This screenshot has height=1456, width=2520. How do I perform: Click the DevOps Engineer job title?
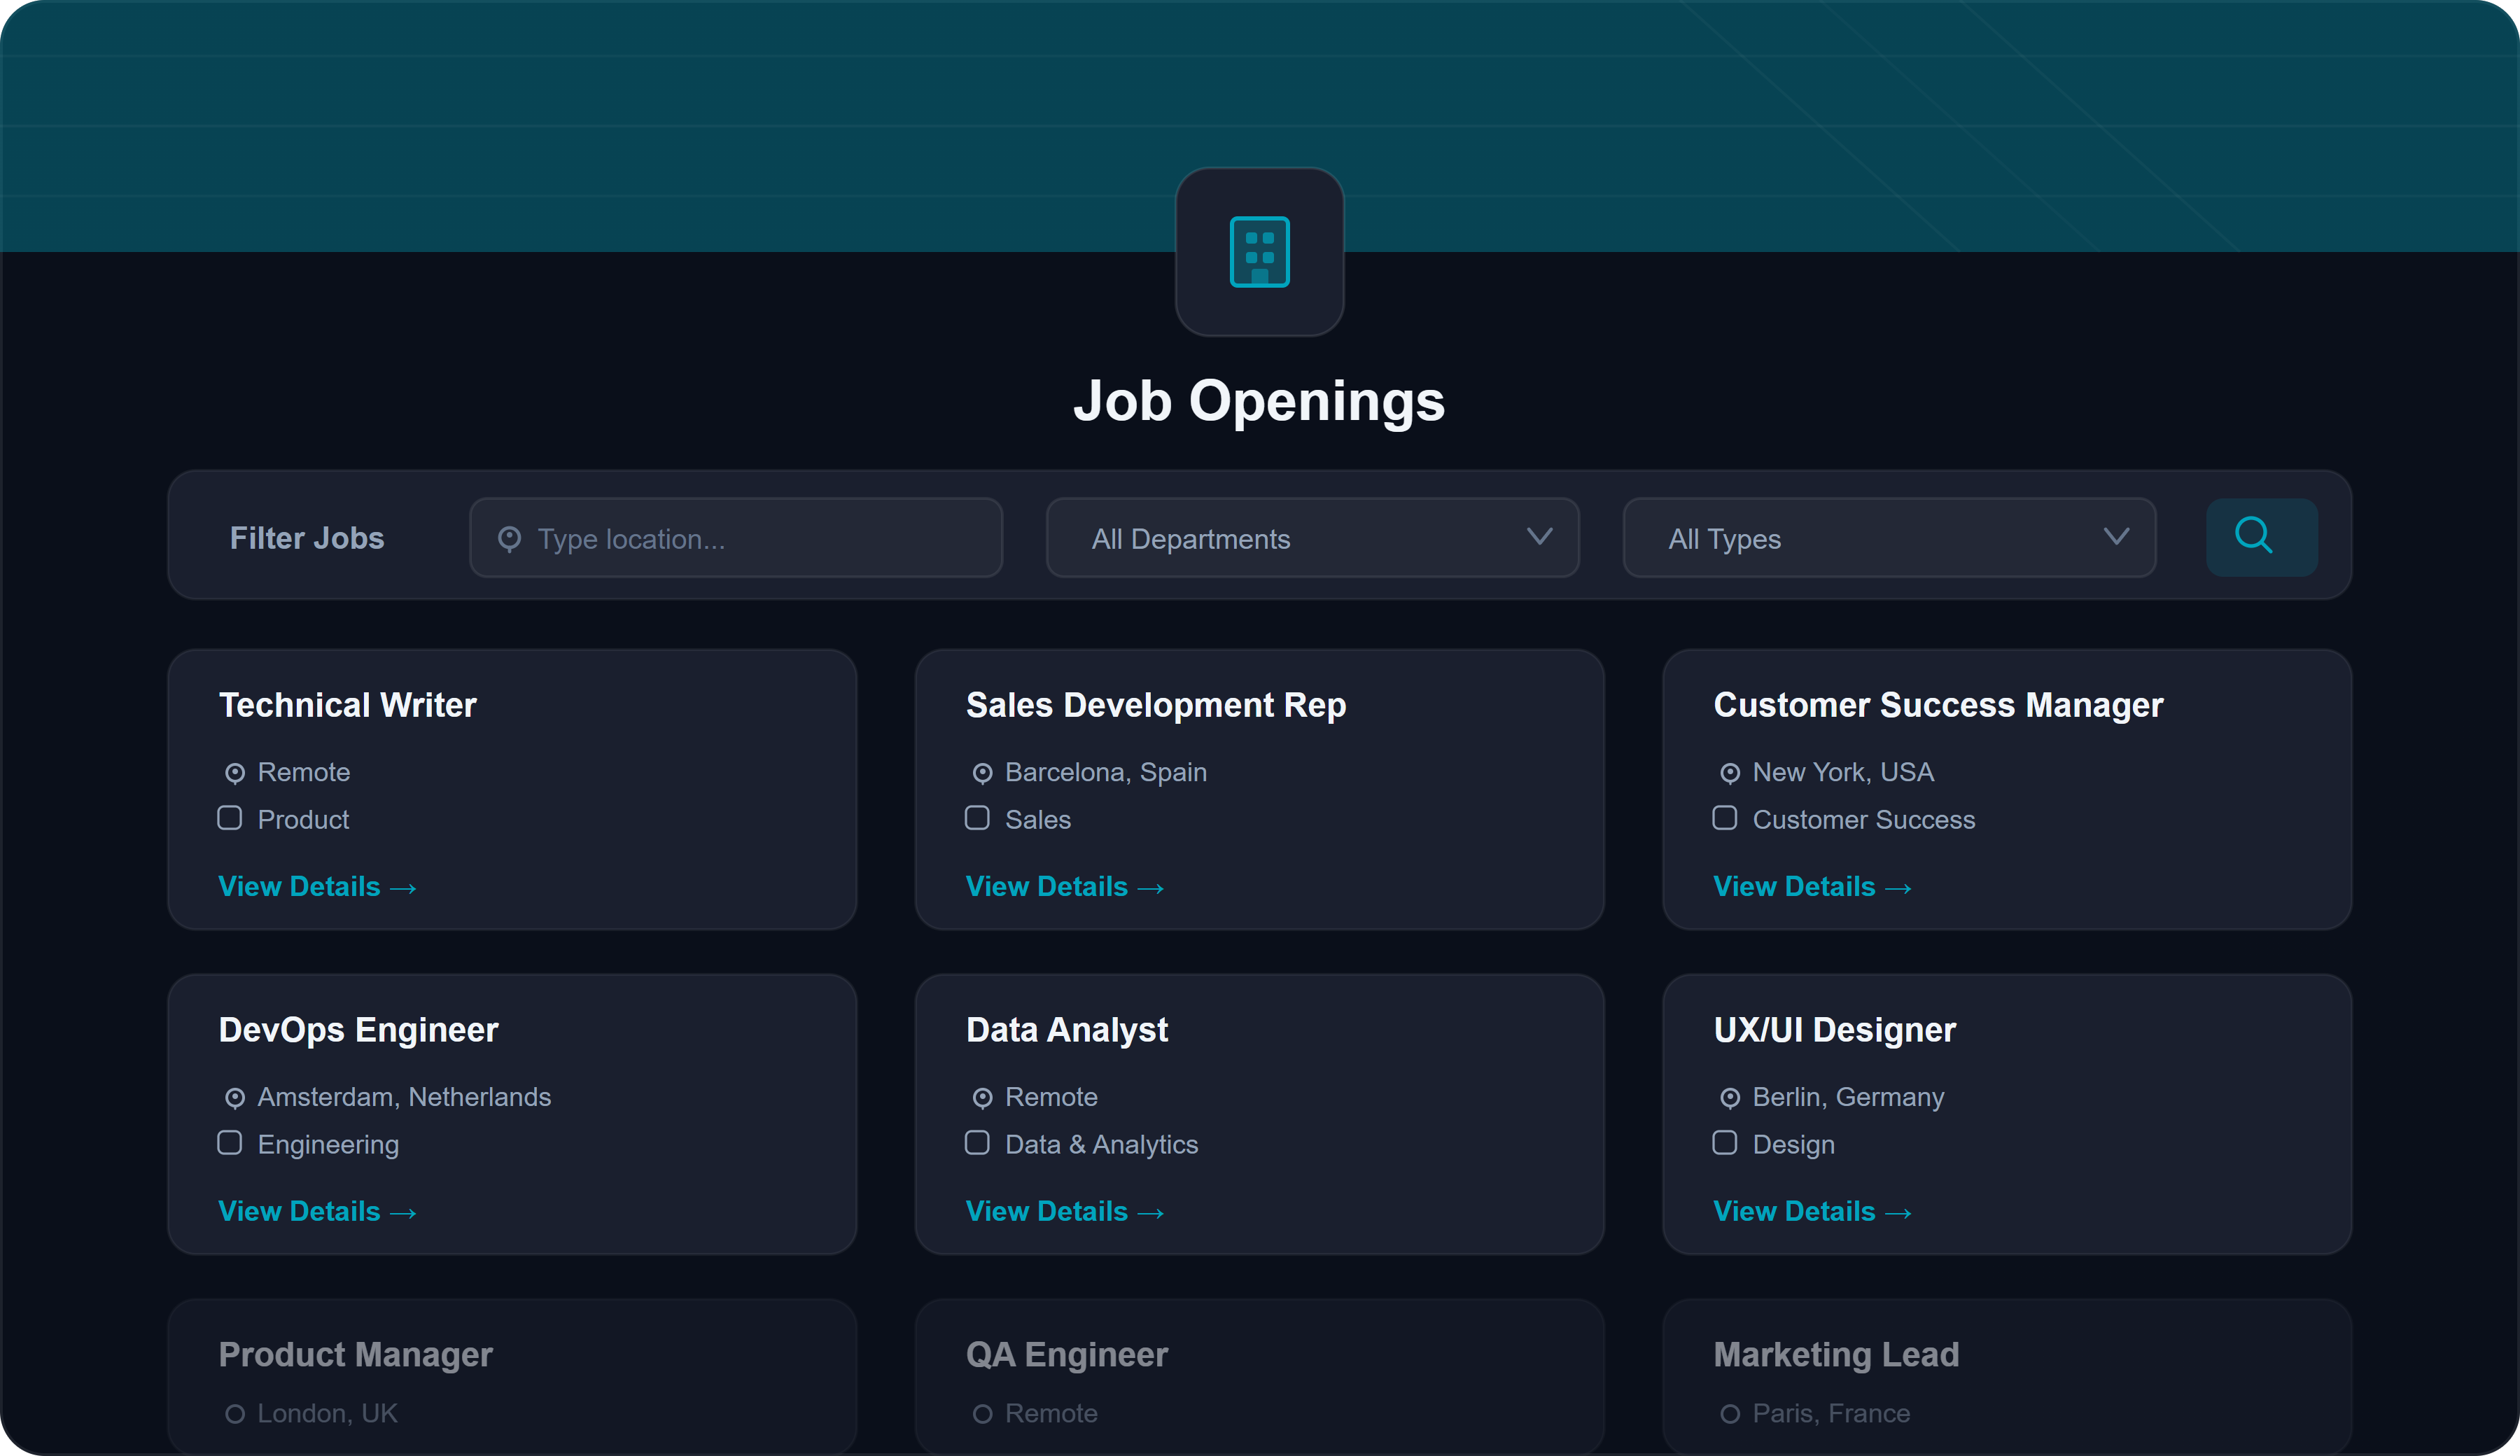358,1030
